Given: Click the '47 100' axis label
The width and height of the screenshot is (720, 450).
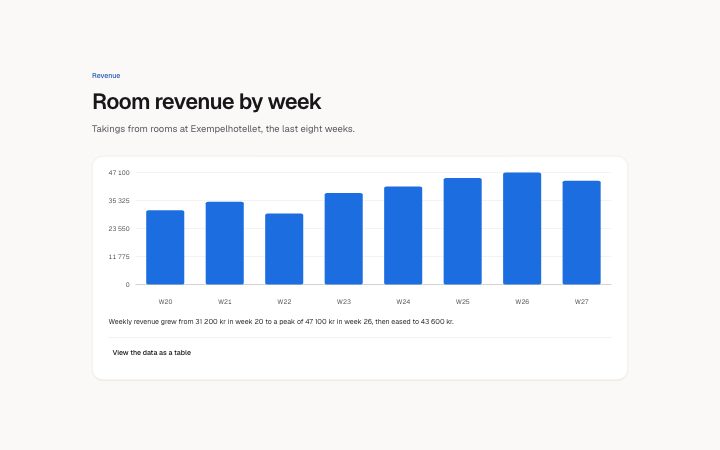Looking at the screenshot, I should 119,173.
